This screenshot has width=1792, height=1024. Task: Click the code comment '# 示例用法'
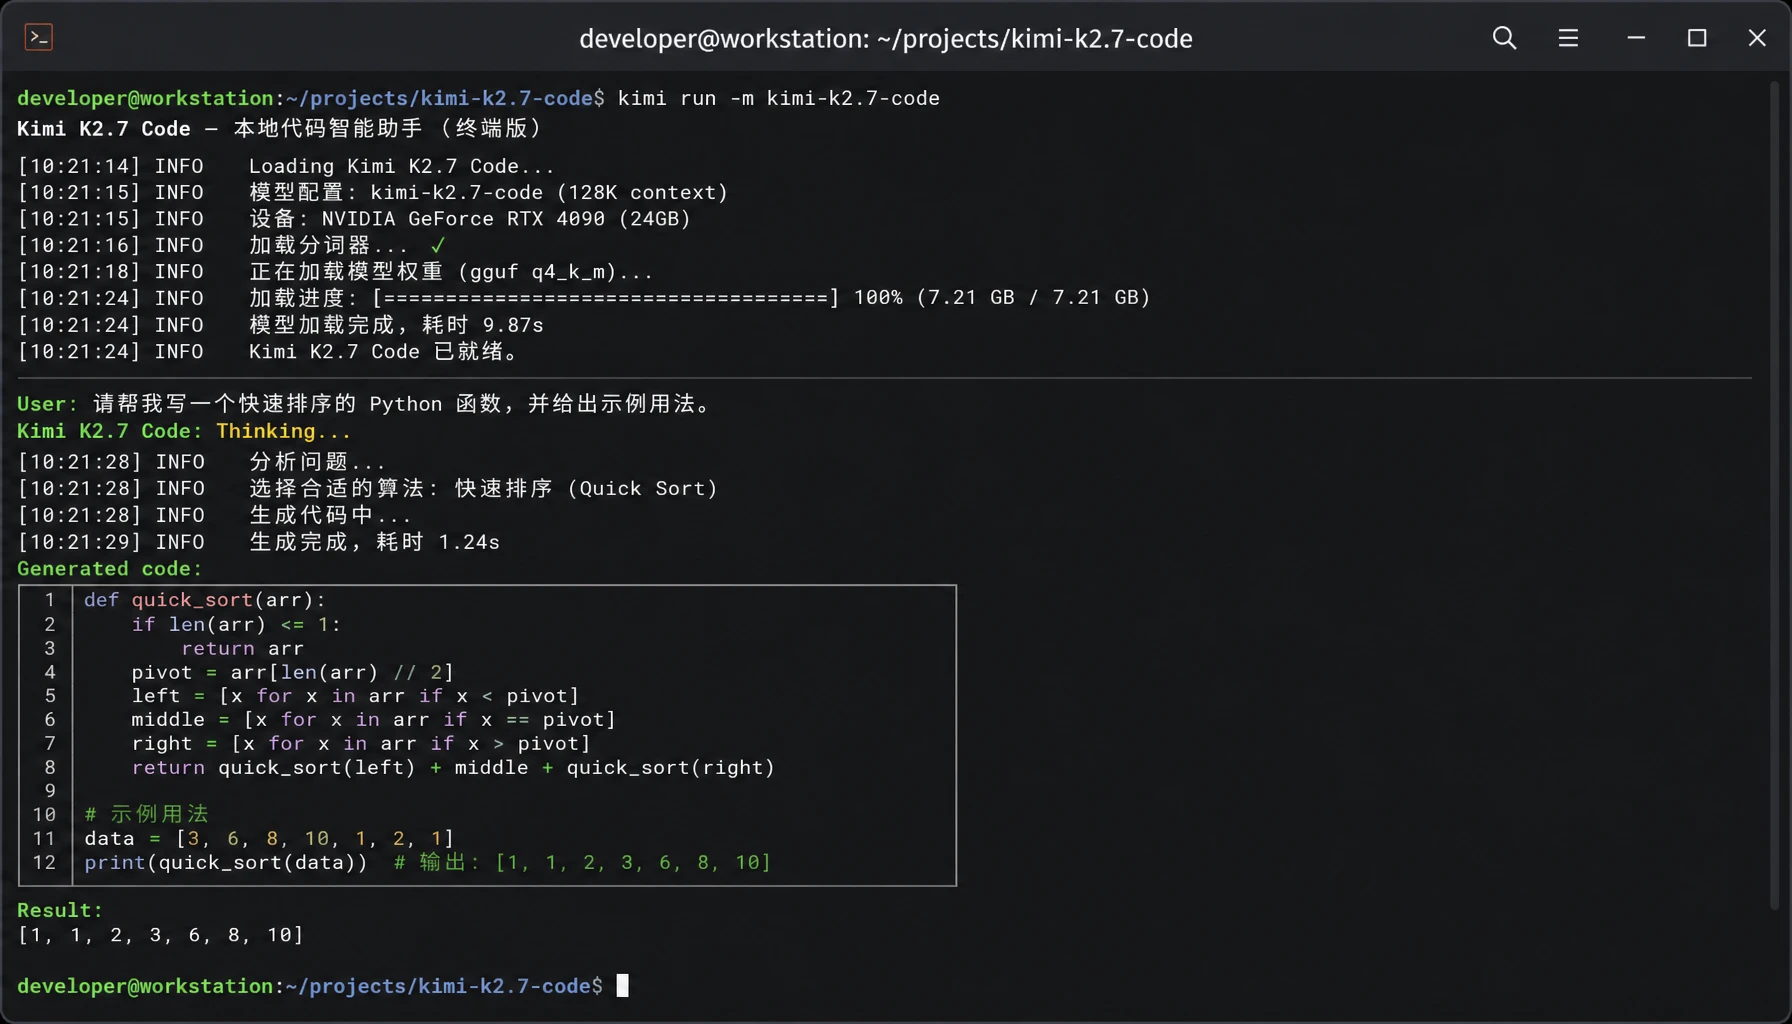pos(146,814)
